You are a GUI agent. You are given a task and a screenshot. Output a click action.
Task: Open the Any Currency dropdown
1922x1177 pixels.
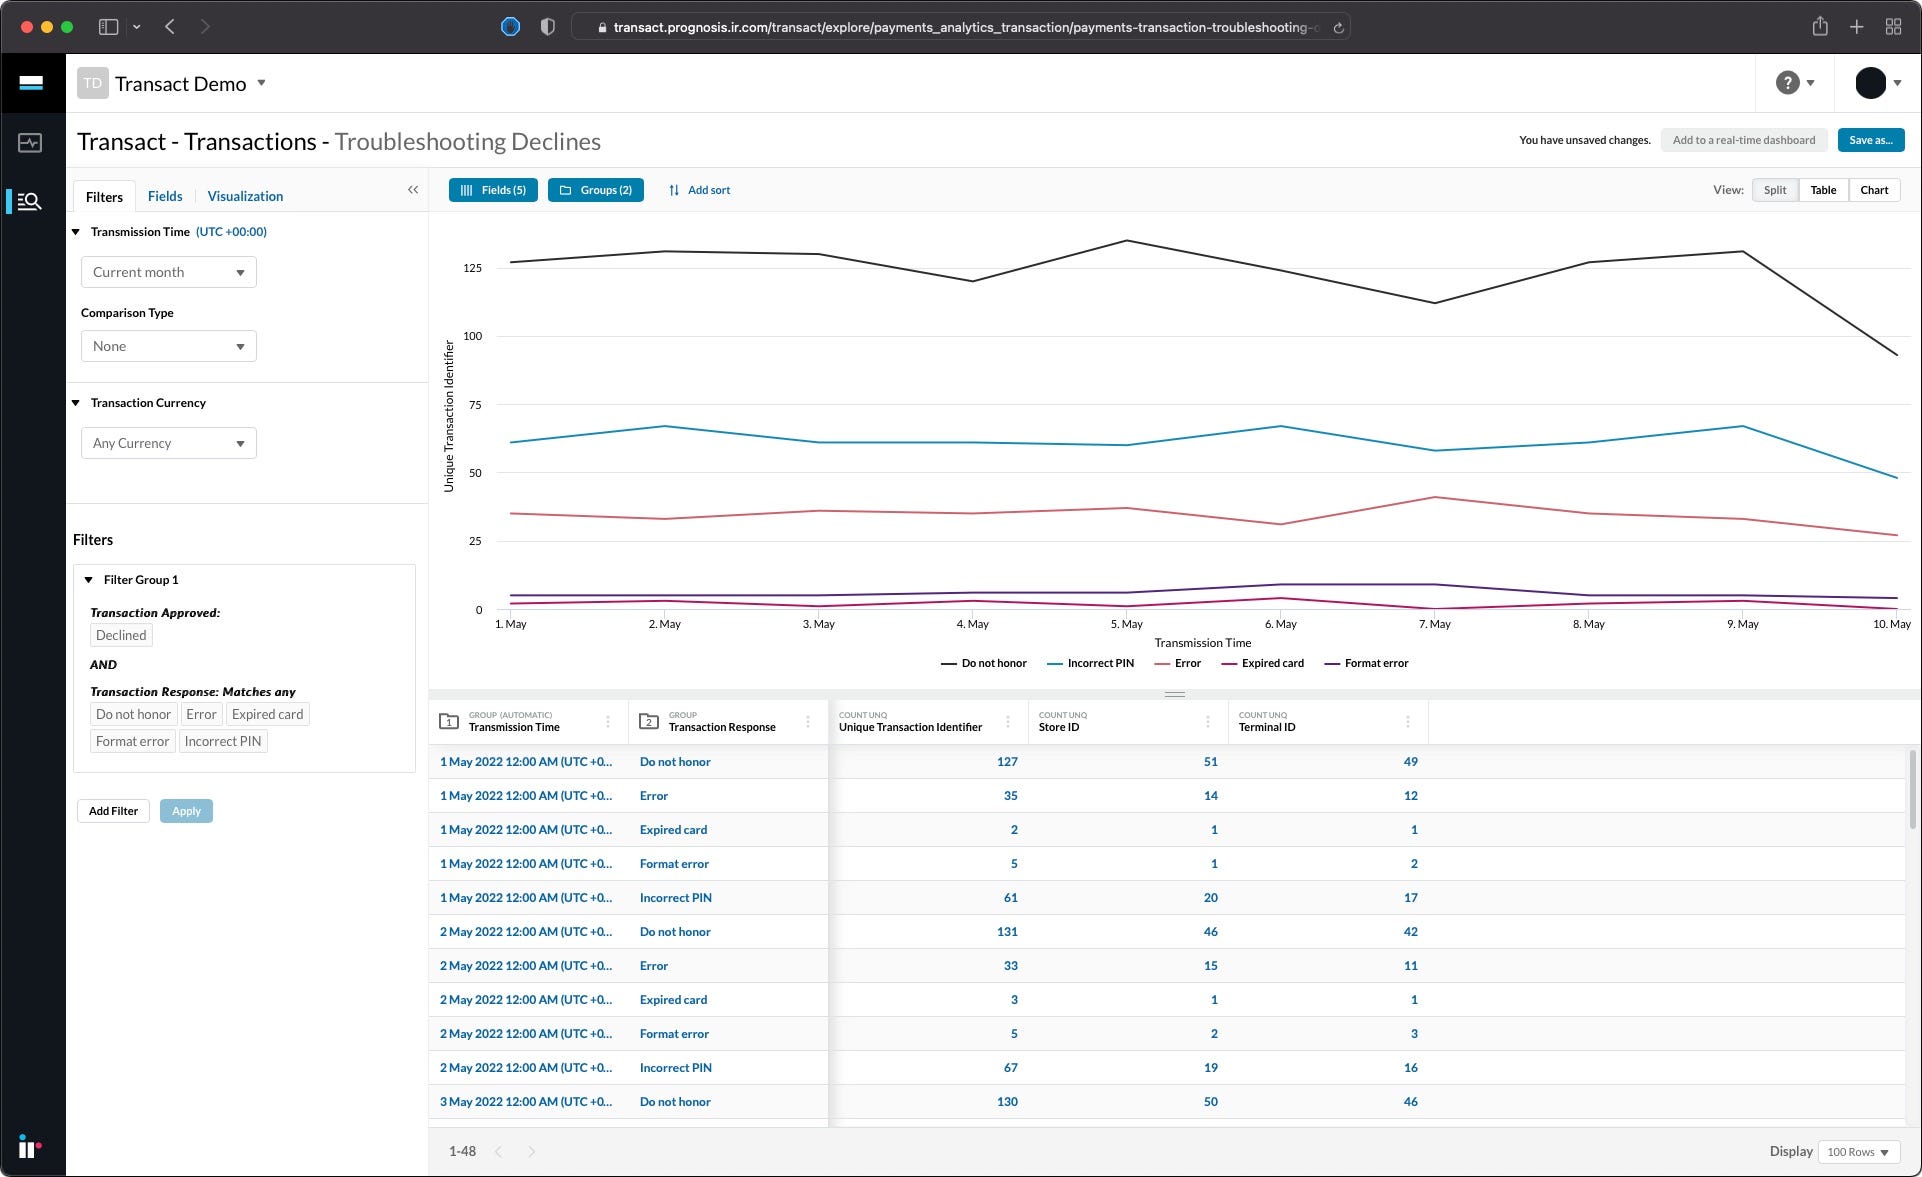tap(168, 443)
